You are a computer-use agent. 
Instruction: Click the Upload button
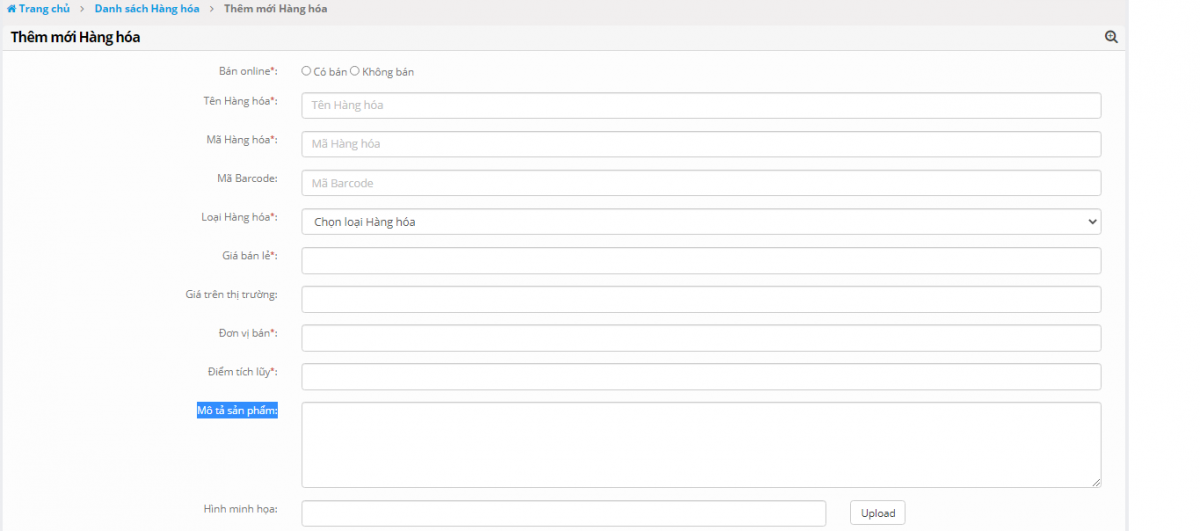tap(878, 513)
